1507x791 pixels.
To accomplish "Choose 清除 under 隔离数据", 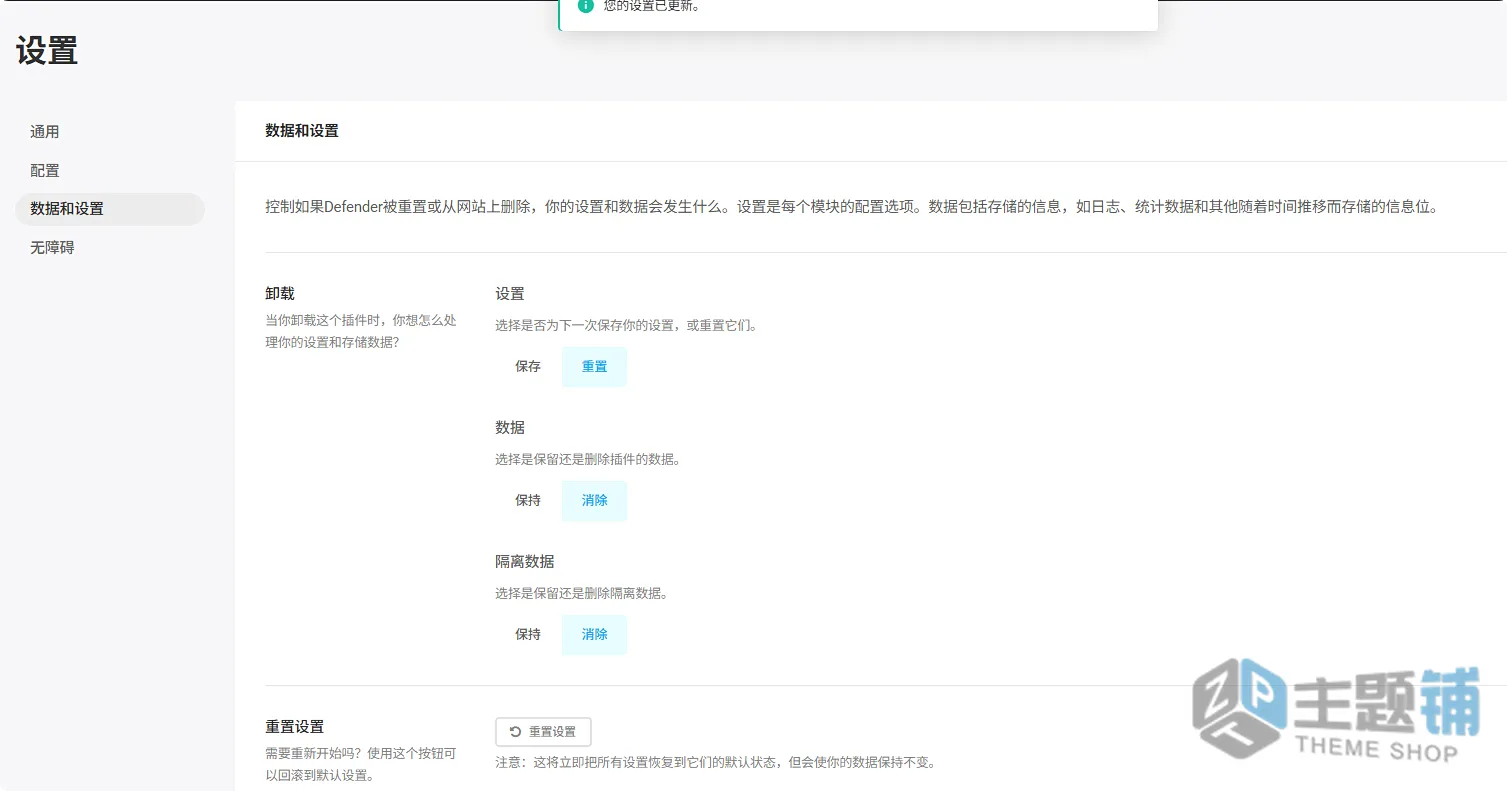I will click(x=594, y=635).
